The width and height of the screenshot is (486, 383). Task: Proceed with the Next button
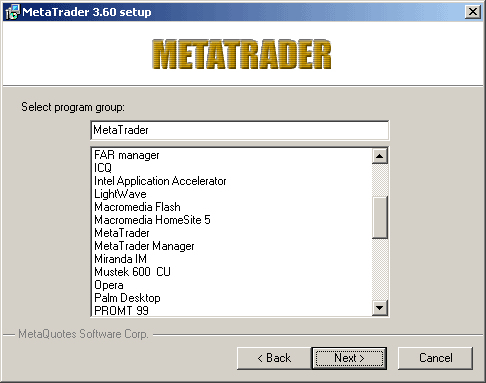click(349, 358)
